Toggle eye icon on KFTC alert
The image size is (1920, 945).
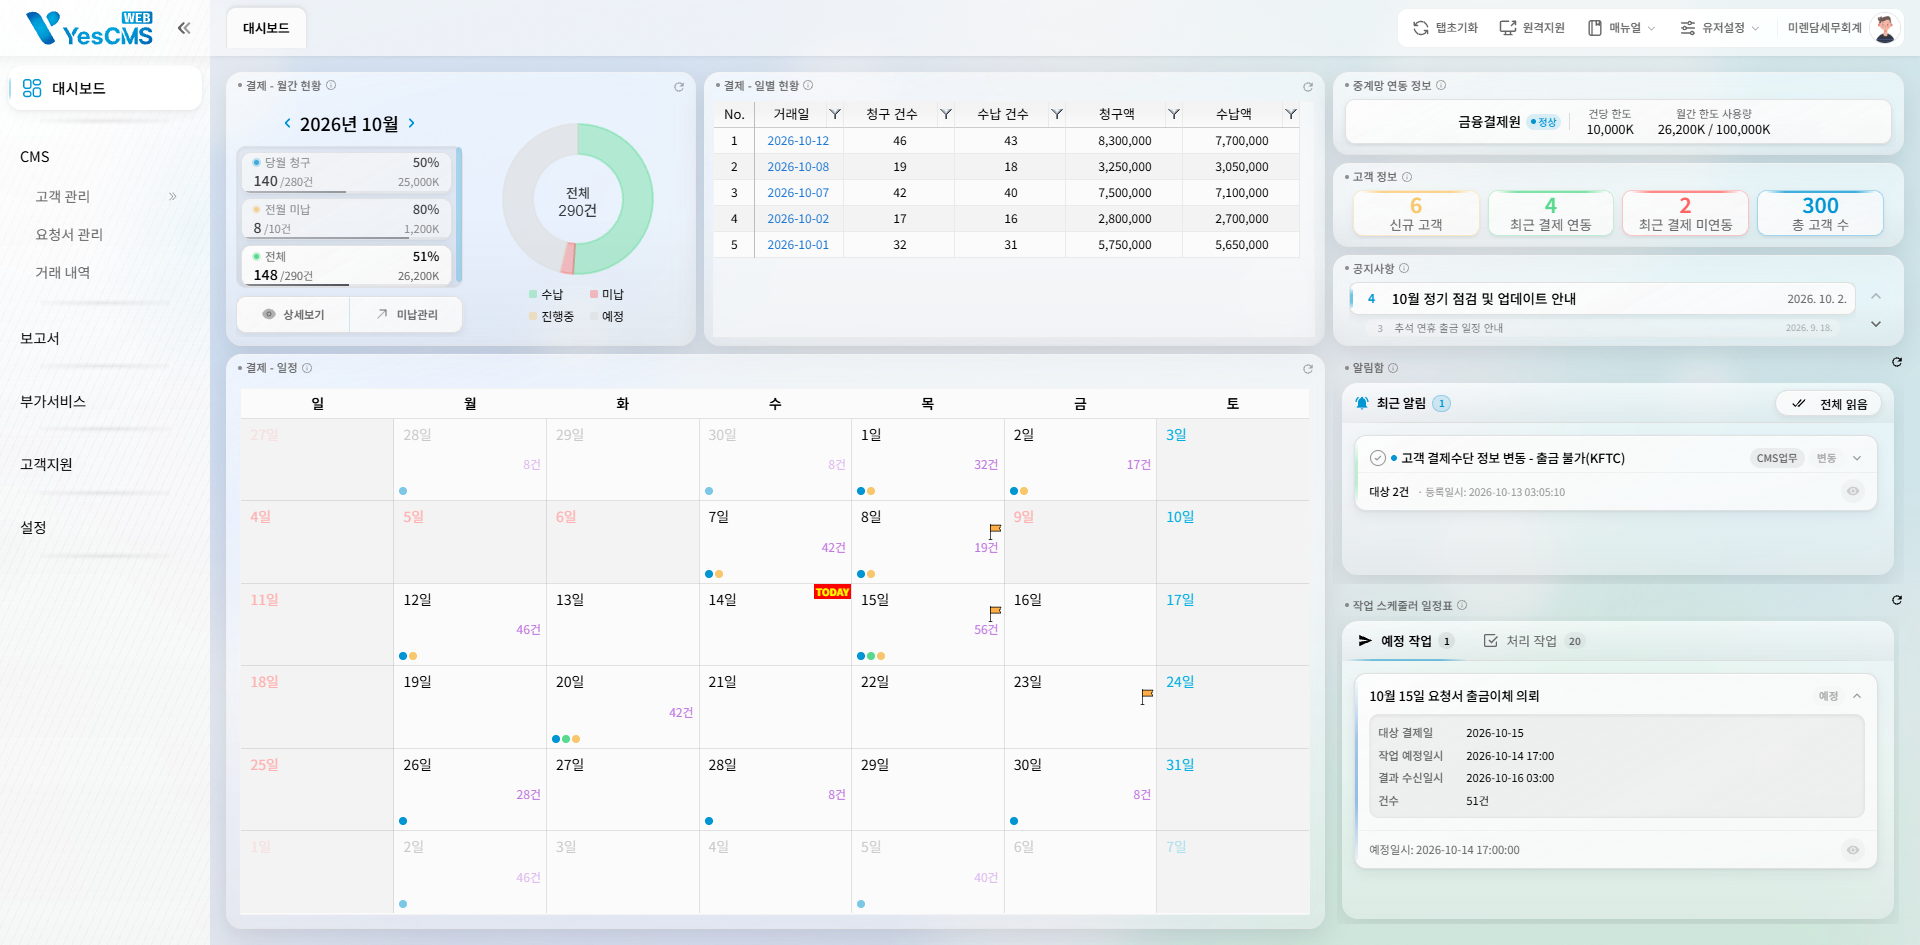click(x=1853, y=491)
